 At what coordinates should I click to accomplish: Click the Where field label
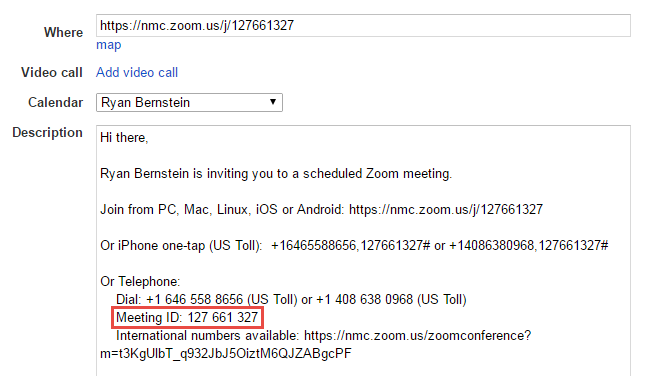point(63,32)
